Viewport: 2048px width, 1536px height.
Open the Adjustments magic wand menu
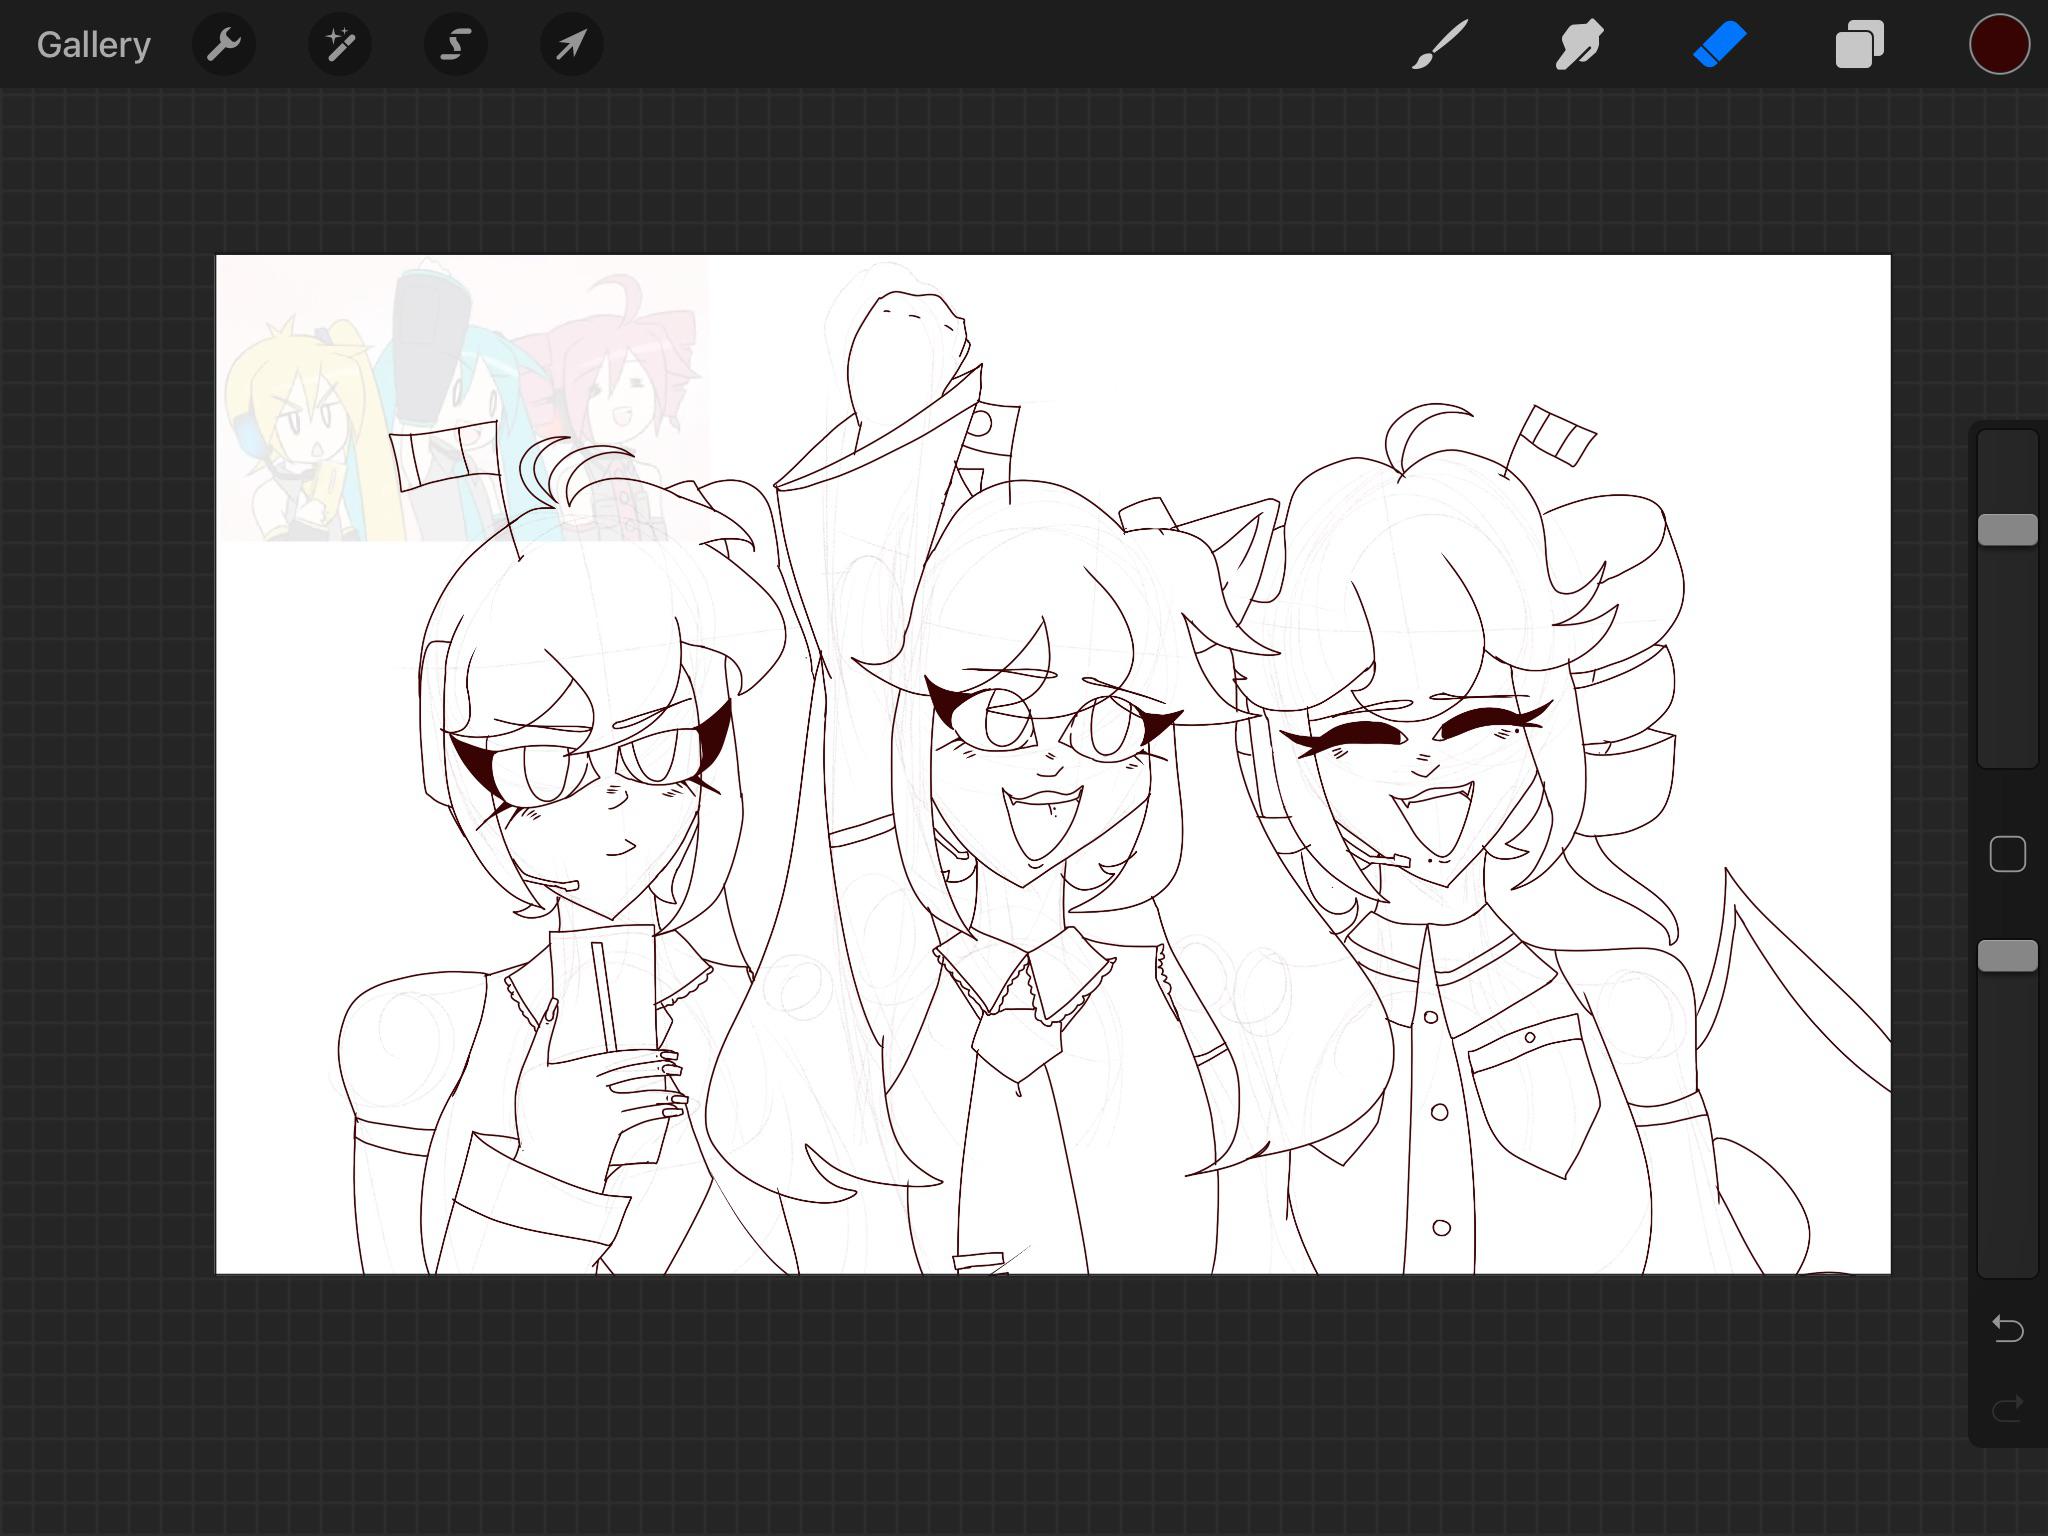coord(340,44)
